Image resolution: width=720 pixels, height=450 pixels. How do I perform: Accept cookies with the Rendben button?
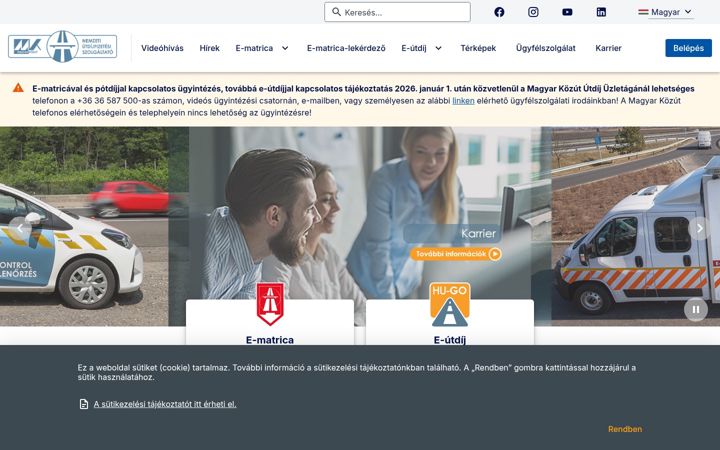[625, 429]
